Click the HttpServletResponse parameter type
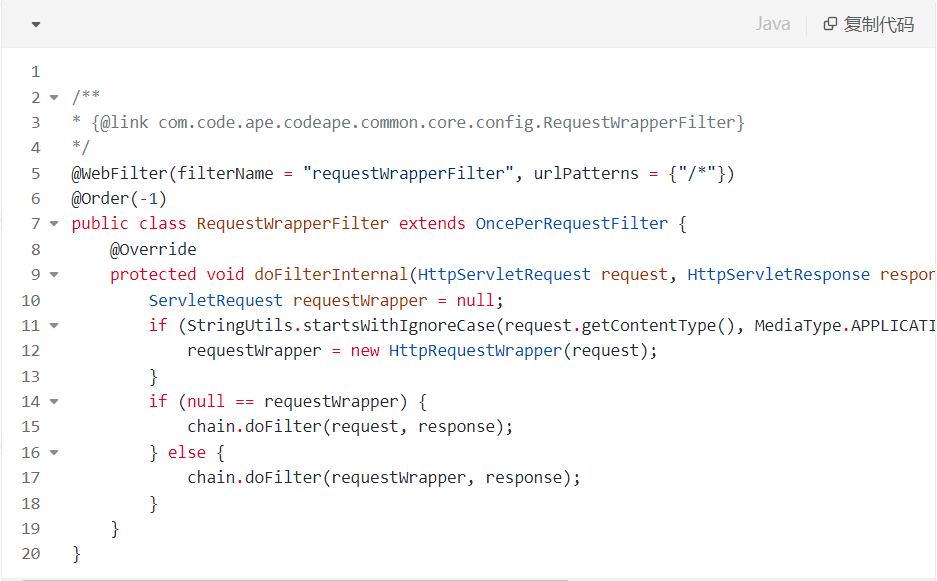Screen dimensions: 937x581 point(779,274)
